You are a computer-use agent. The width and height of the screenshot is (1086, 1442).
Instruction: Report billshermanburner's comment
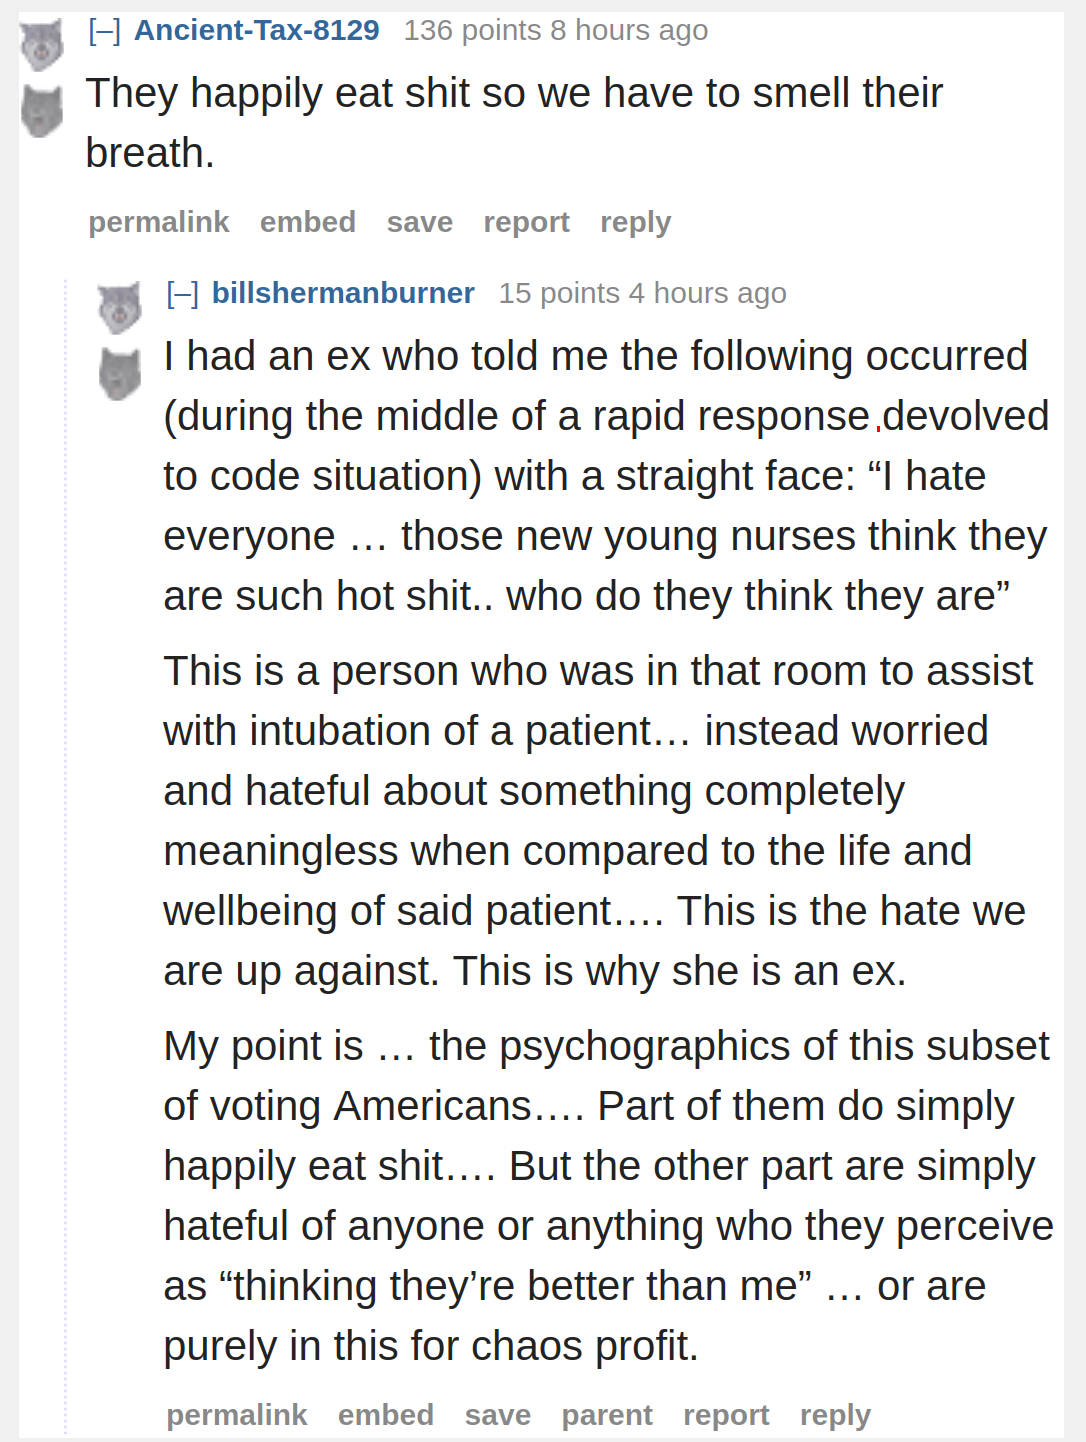726,1415
